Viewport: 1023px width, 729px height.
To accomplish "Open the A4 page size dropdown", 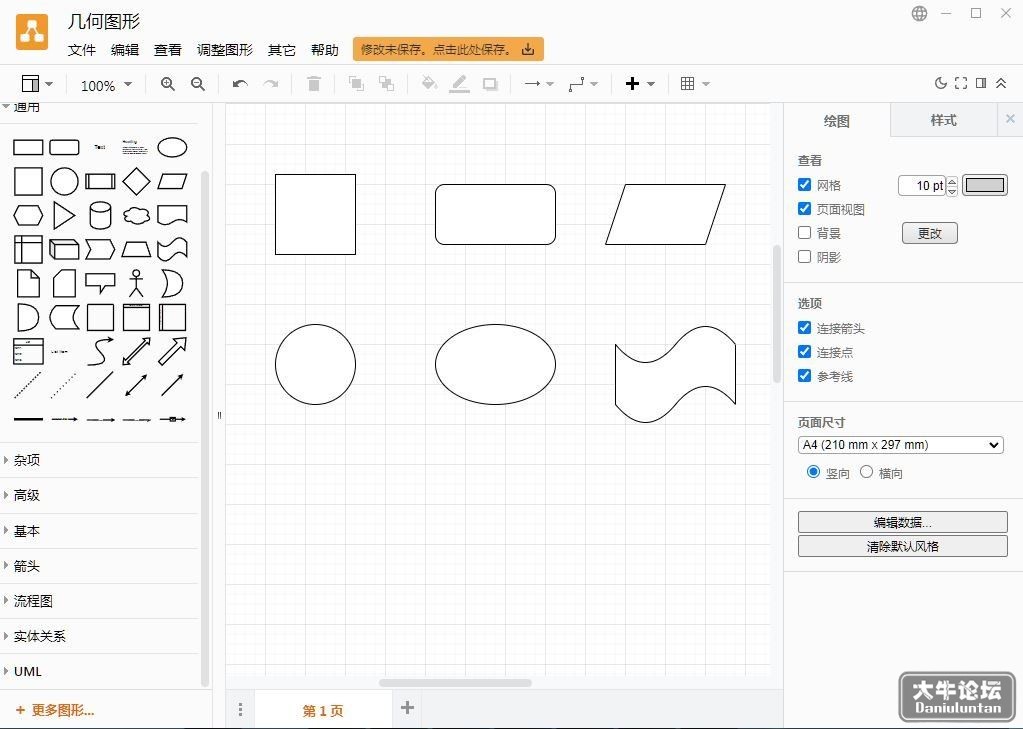I will [900, 445].
